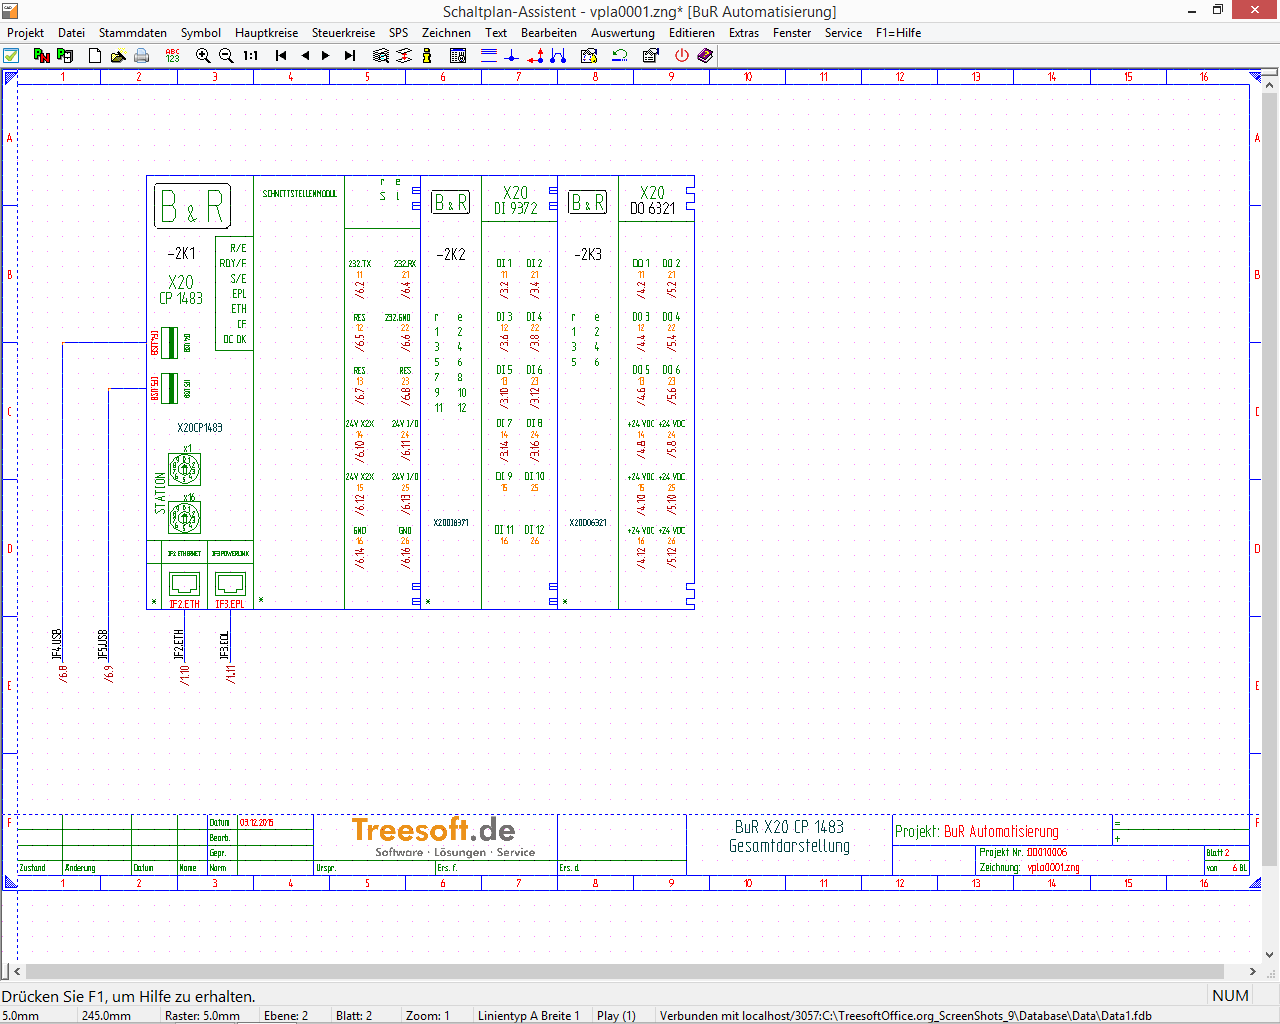The width and height of the screenshot is (1280, 1024).
Task: Open file with the folder icon
Action: point(118,56)
